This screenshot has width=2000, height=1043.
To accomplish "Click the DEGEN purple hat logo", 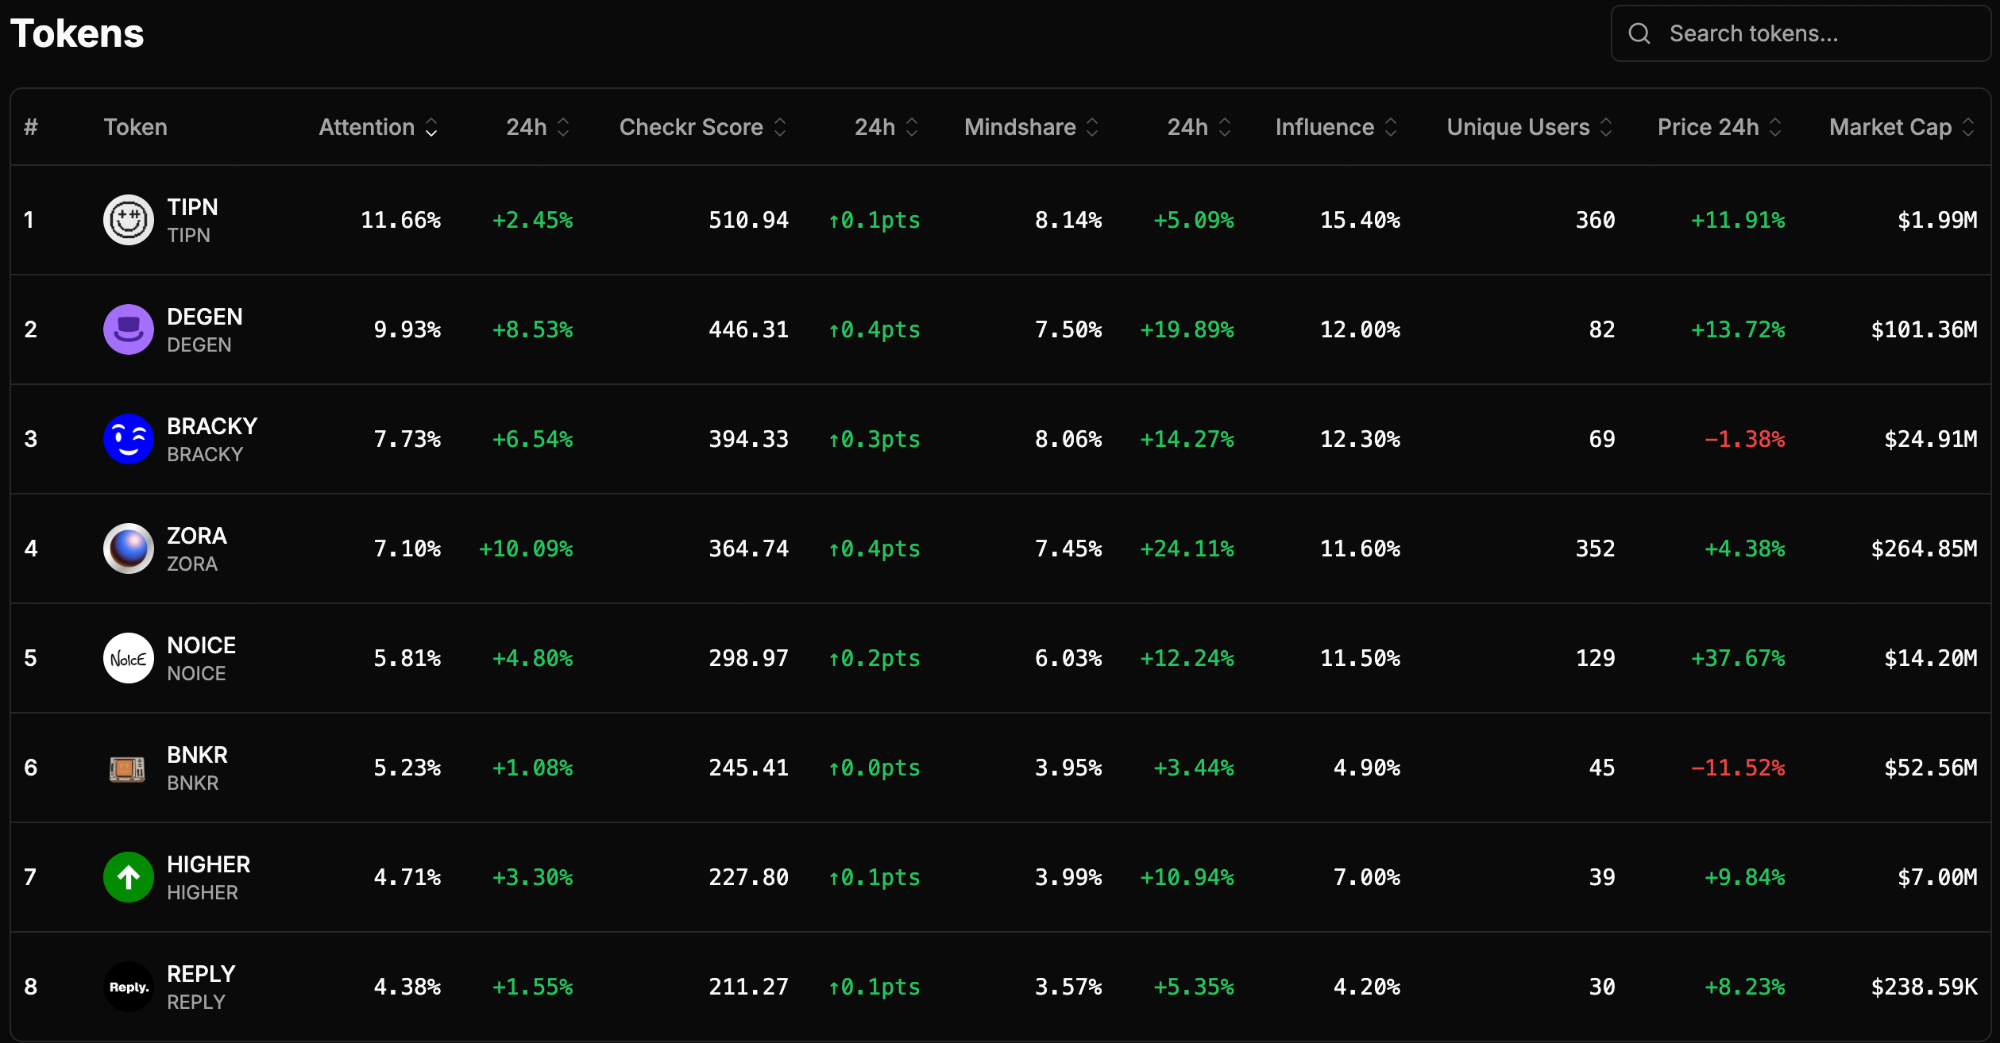I will coord(128,330).
